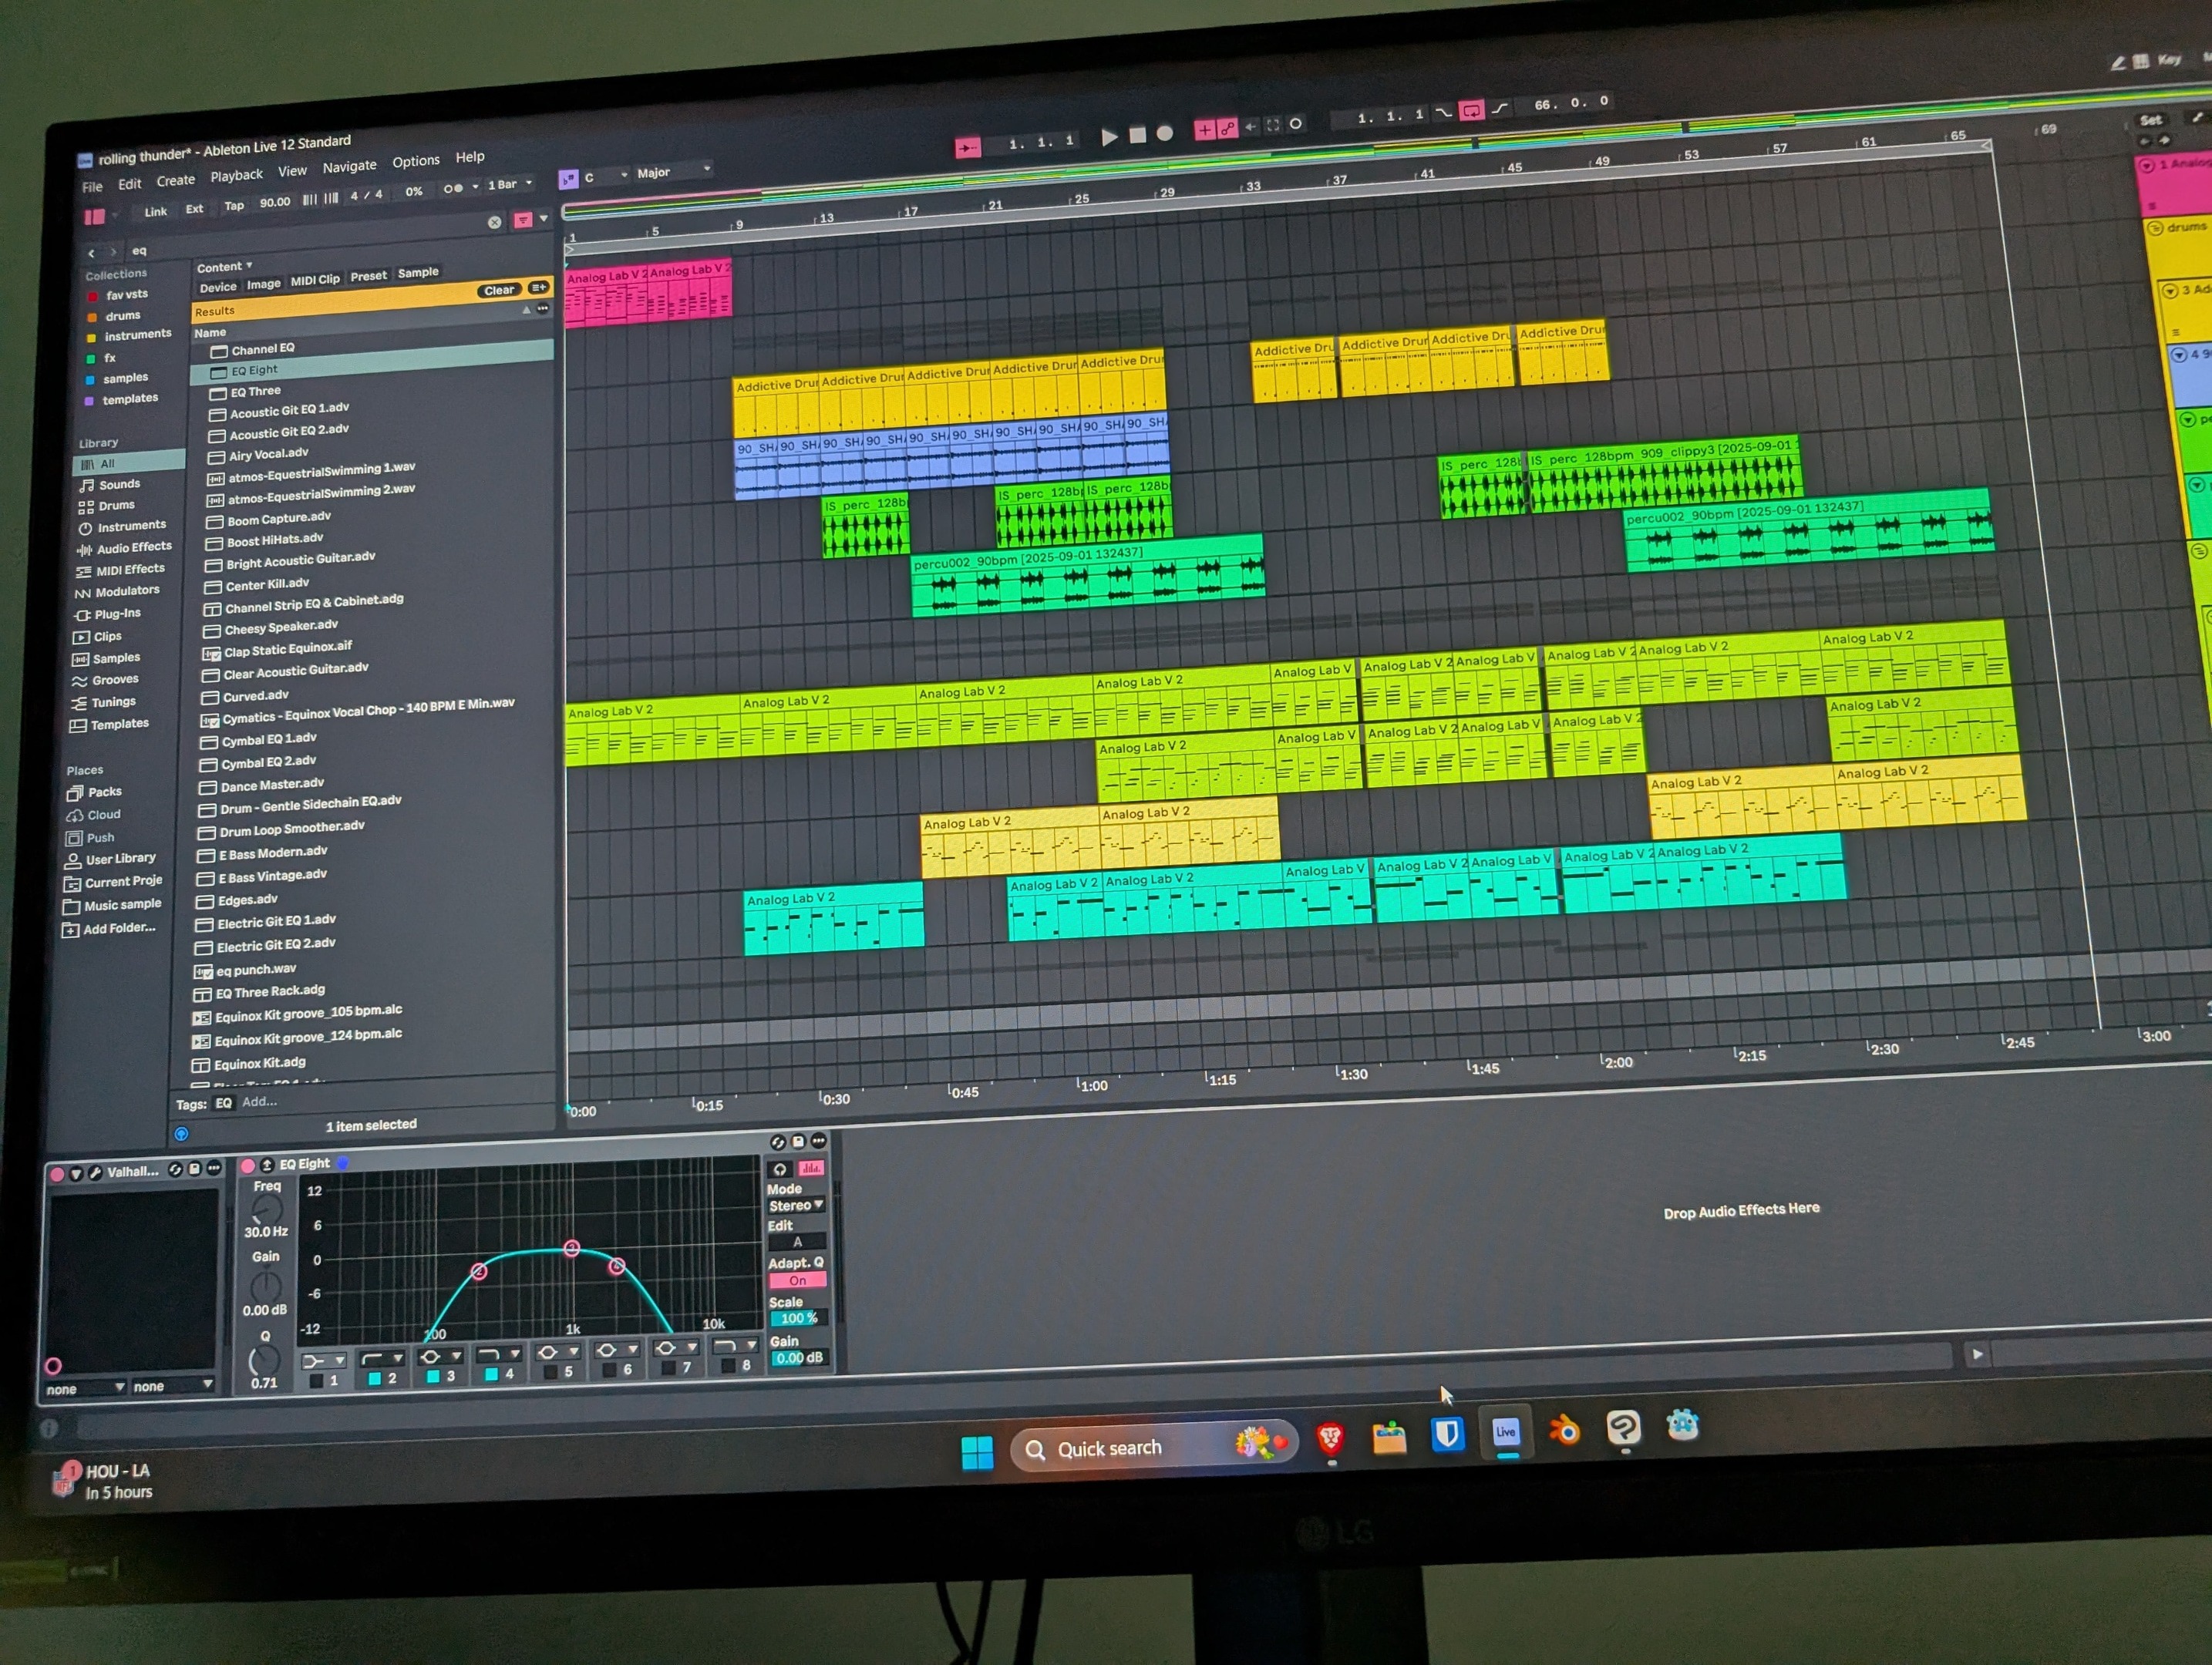Select the MIDI Clip filter tab
Screen dimensions: 2212x1665
click(x=315, y=280)
